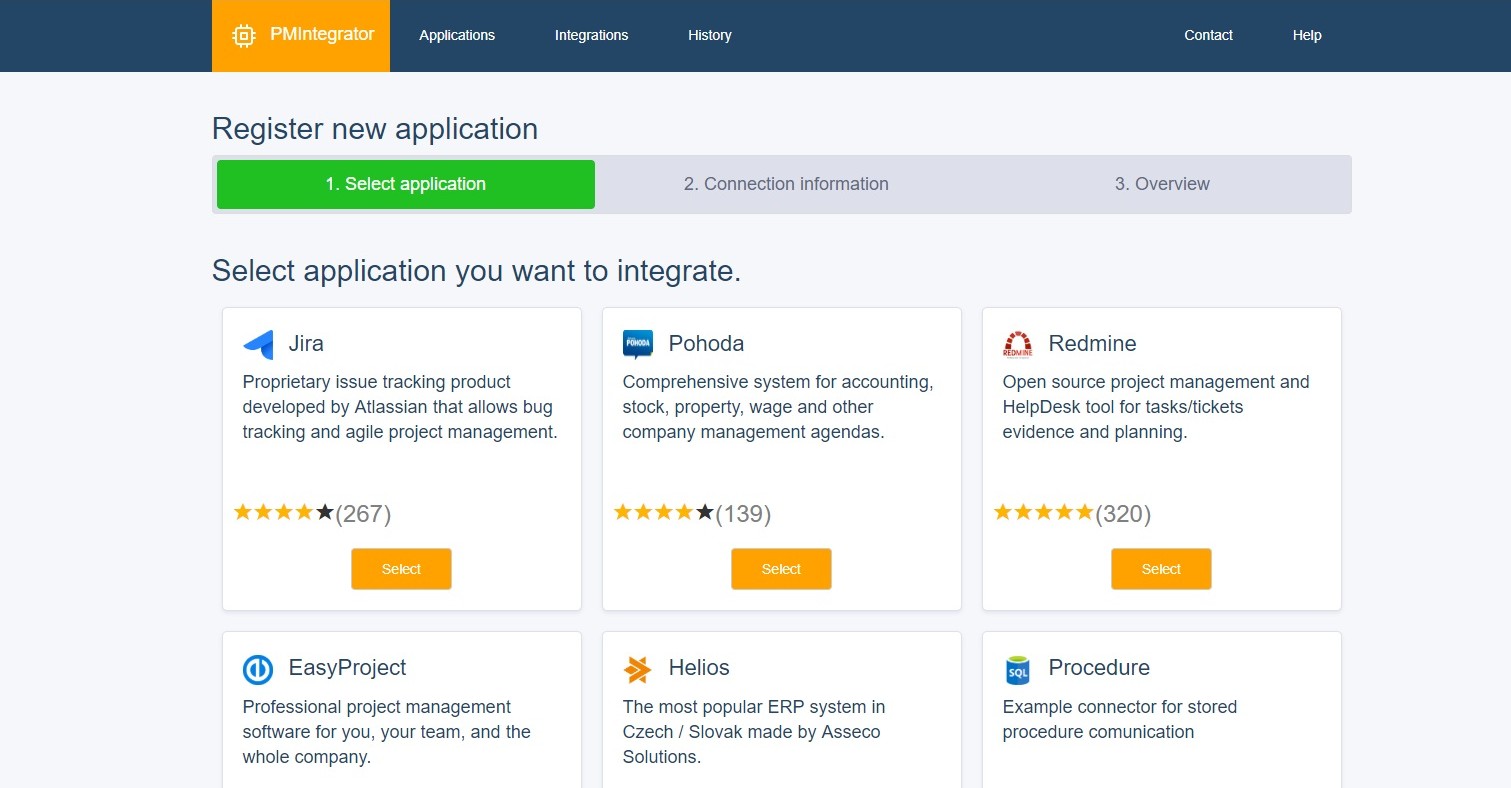Screen dimensions: 1511x788
Task: Switch to the Overview step
Action: (1162, 183)
